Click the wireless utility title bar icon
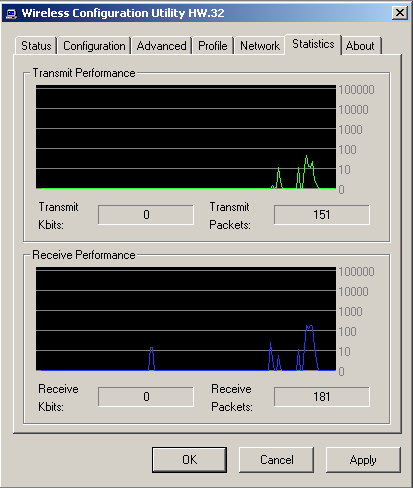The height and width of the screenshot is (488, 413). coord(11,14)
